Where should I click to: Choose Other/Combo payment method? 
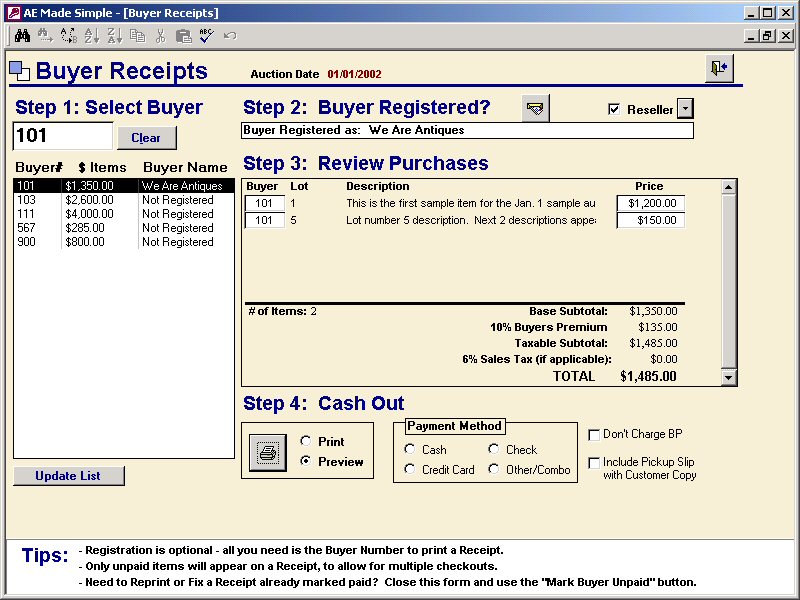pyautogui.click(x=493, y=469)
